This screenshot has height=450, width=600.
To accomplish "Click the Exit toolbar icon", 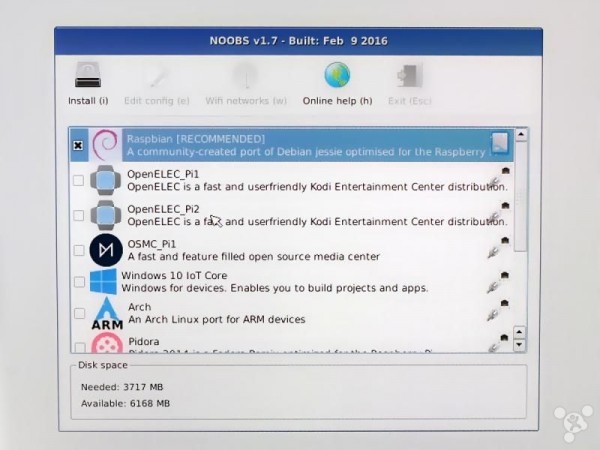I will [408, 76].
